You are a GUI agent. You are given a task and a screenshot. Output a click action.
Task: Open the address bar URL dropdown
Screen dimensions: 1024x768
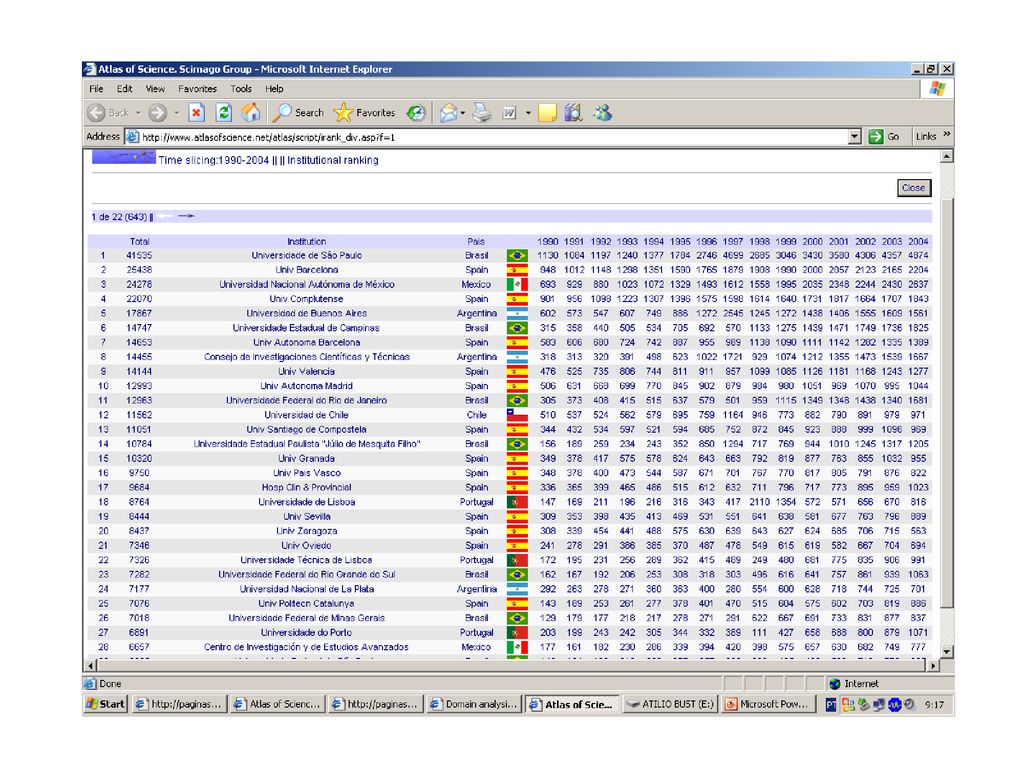[x=854, y=136]
